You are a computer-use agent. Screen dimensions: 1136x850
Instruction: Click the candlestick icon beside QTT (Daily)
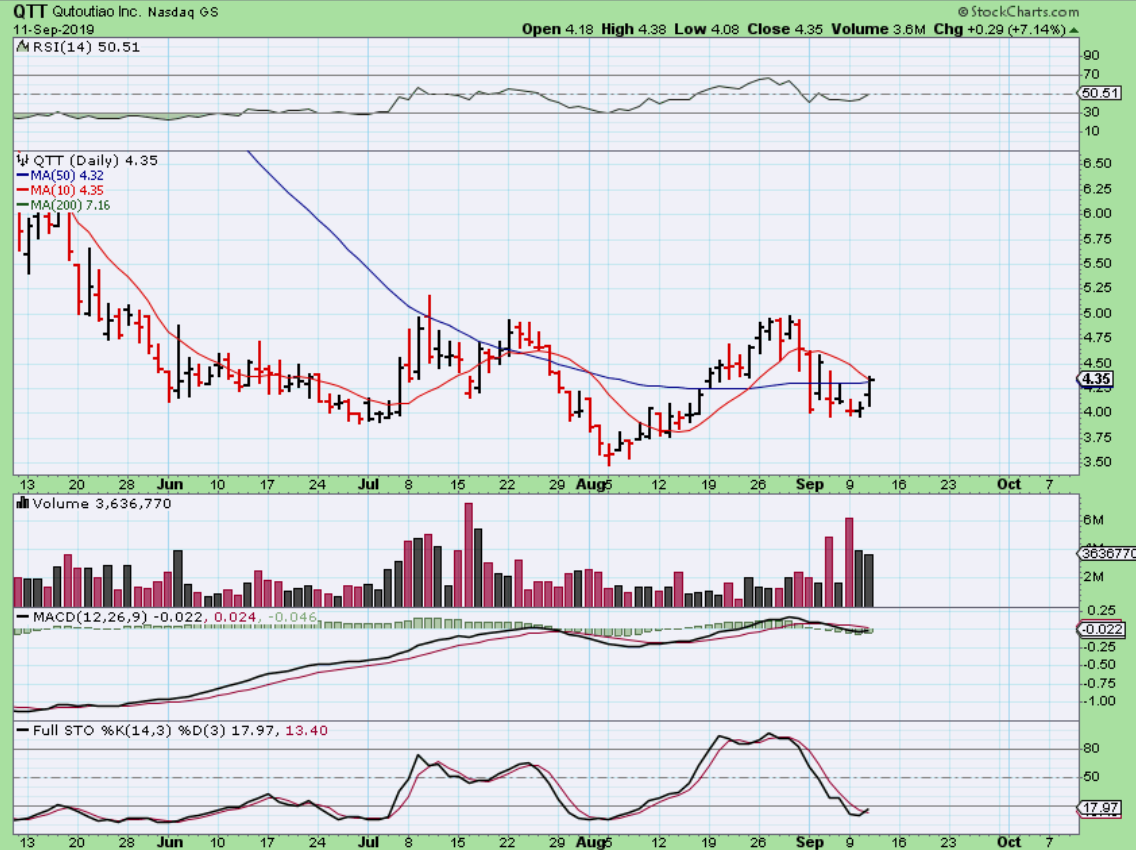[x=23, y=160]
